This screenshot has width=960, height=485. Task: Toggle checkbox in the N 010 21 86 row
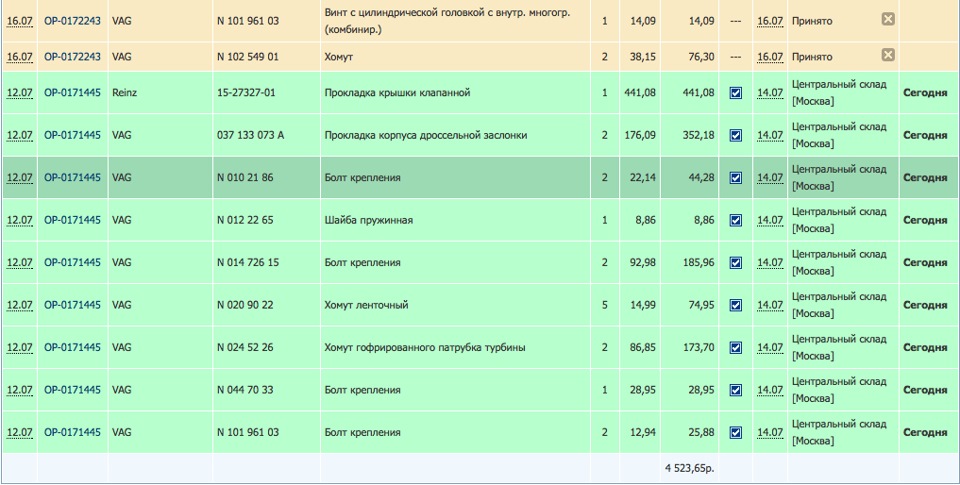pyautogui.click(x=736, y=178)
